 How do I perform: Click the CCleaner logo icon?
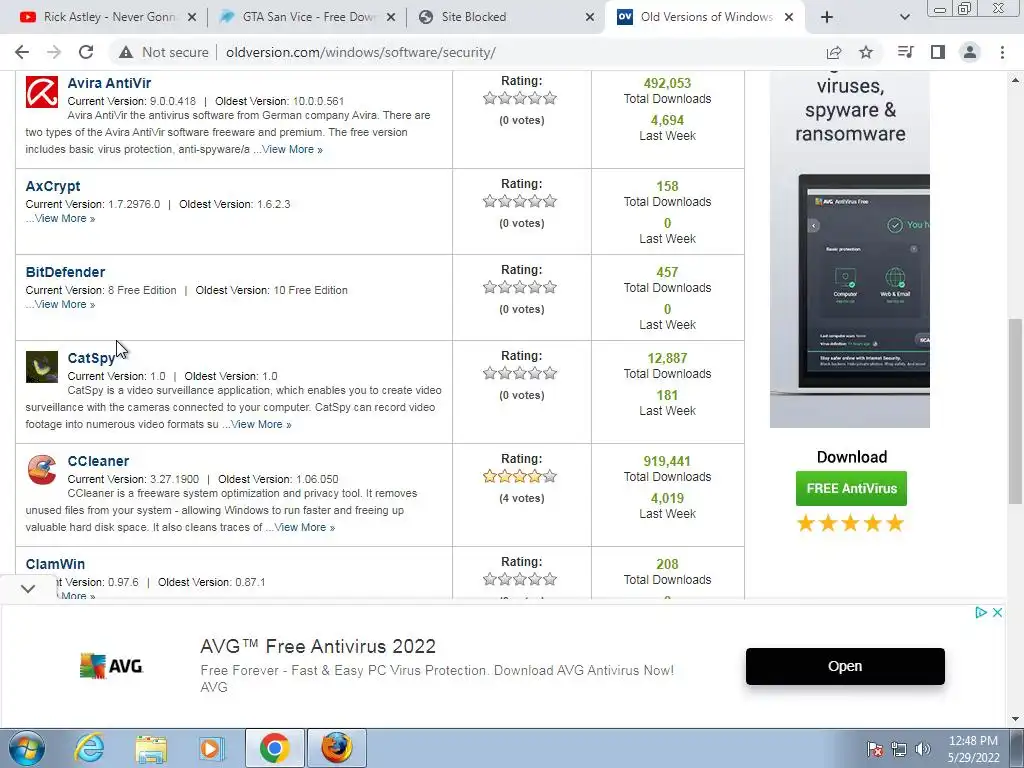[42, 470]
